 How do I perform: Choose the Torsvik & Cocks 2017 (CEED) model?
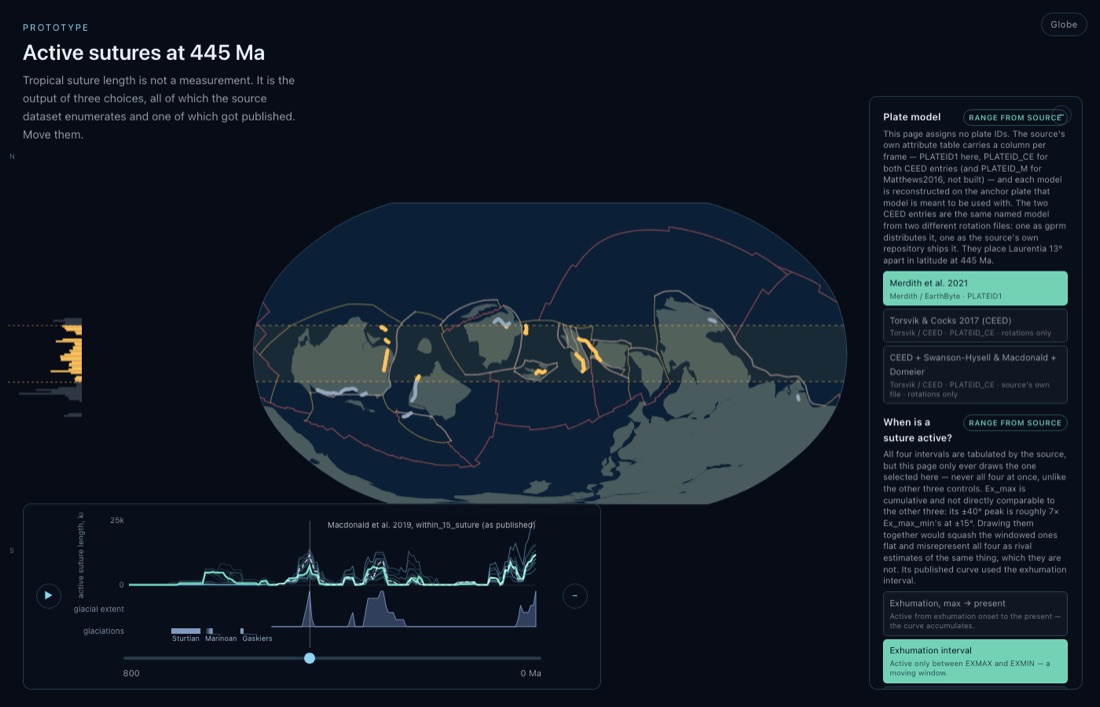point(975,325)
